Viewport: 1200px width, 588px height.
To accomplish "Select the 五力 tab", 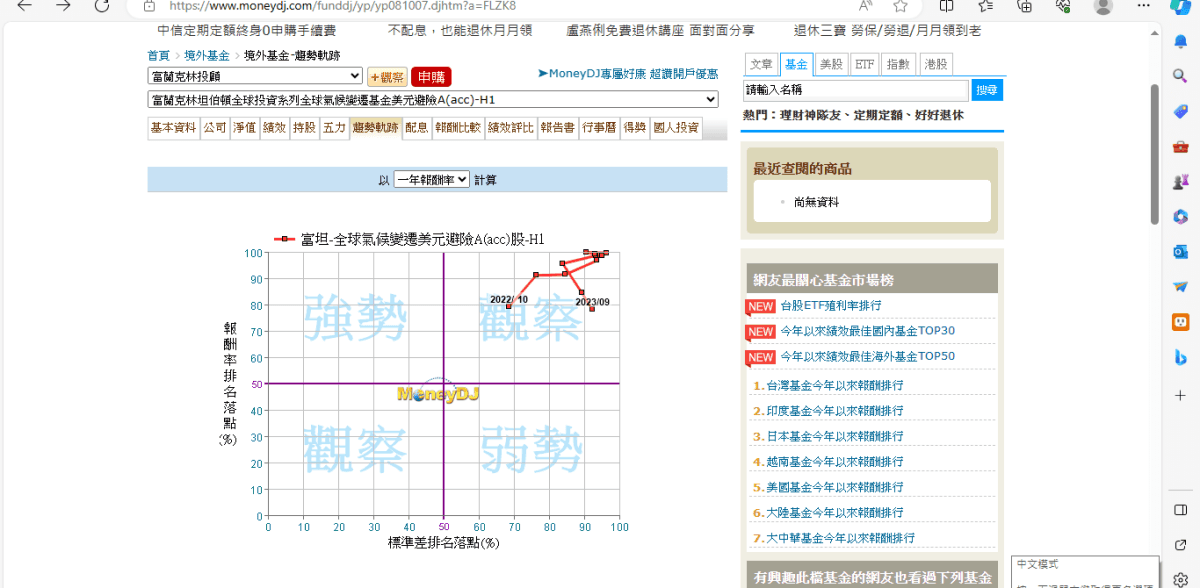I will (x=335, y=128).
